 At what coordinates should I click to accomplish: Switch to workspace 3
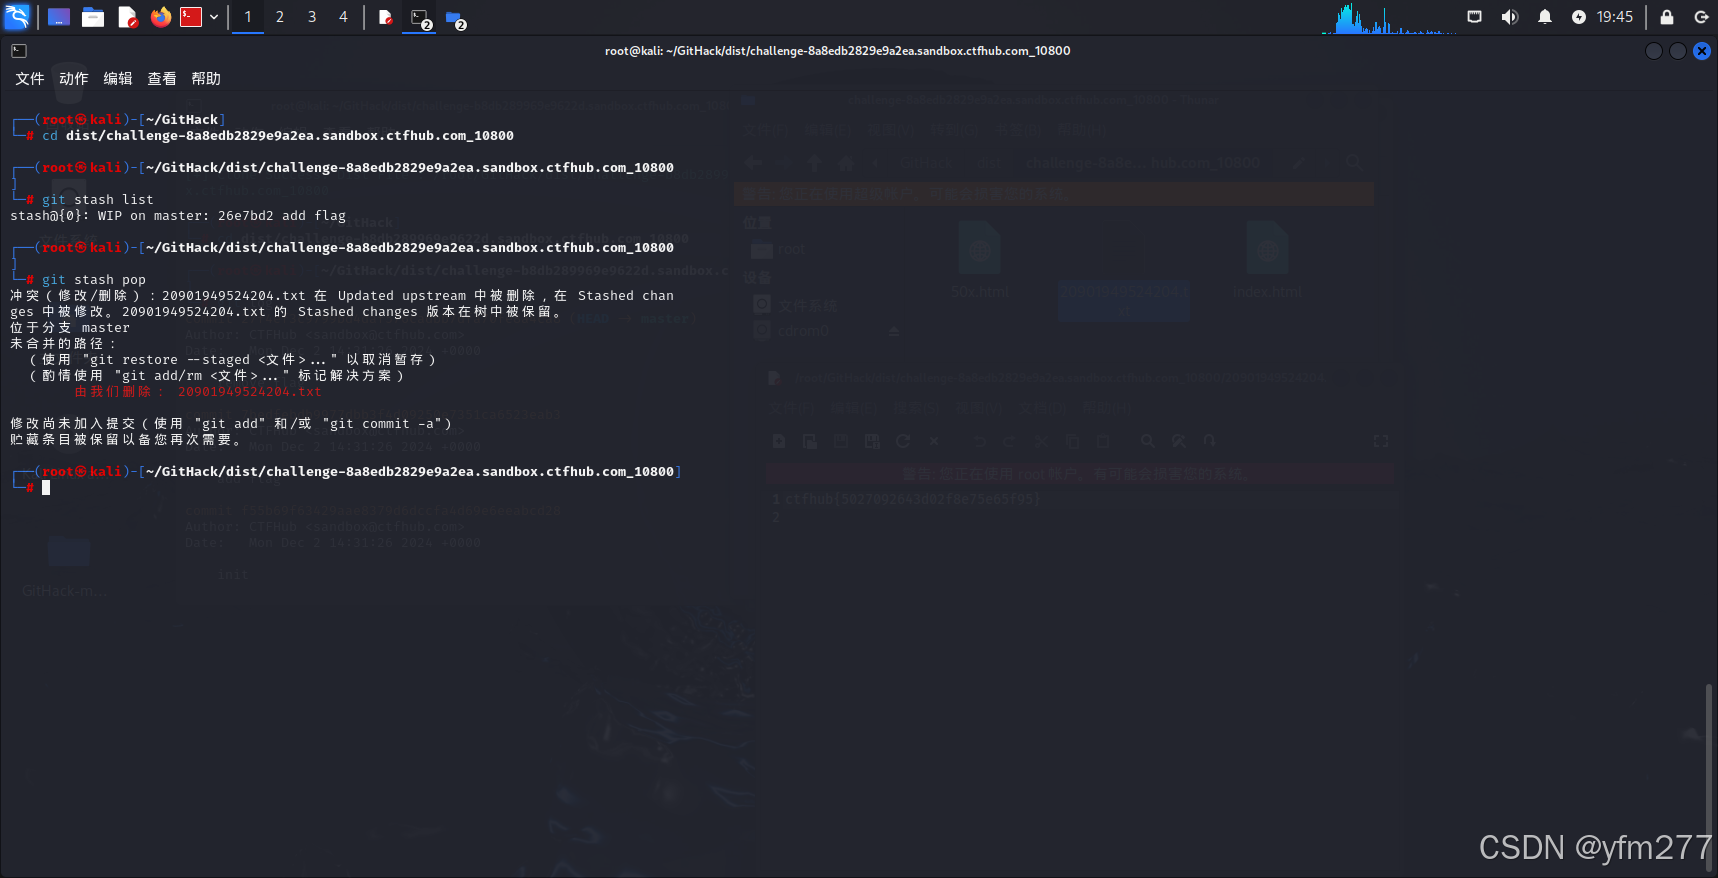pyautogui.click(x=312, y=17)
